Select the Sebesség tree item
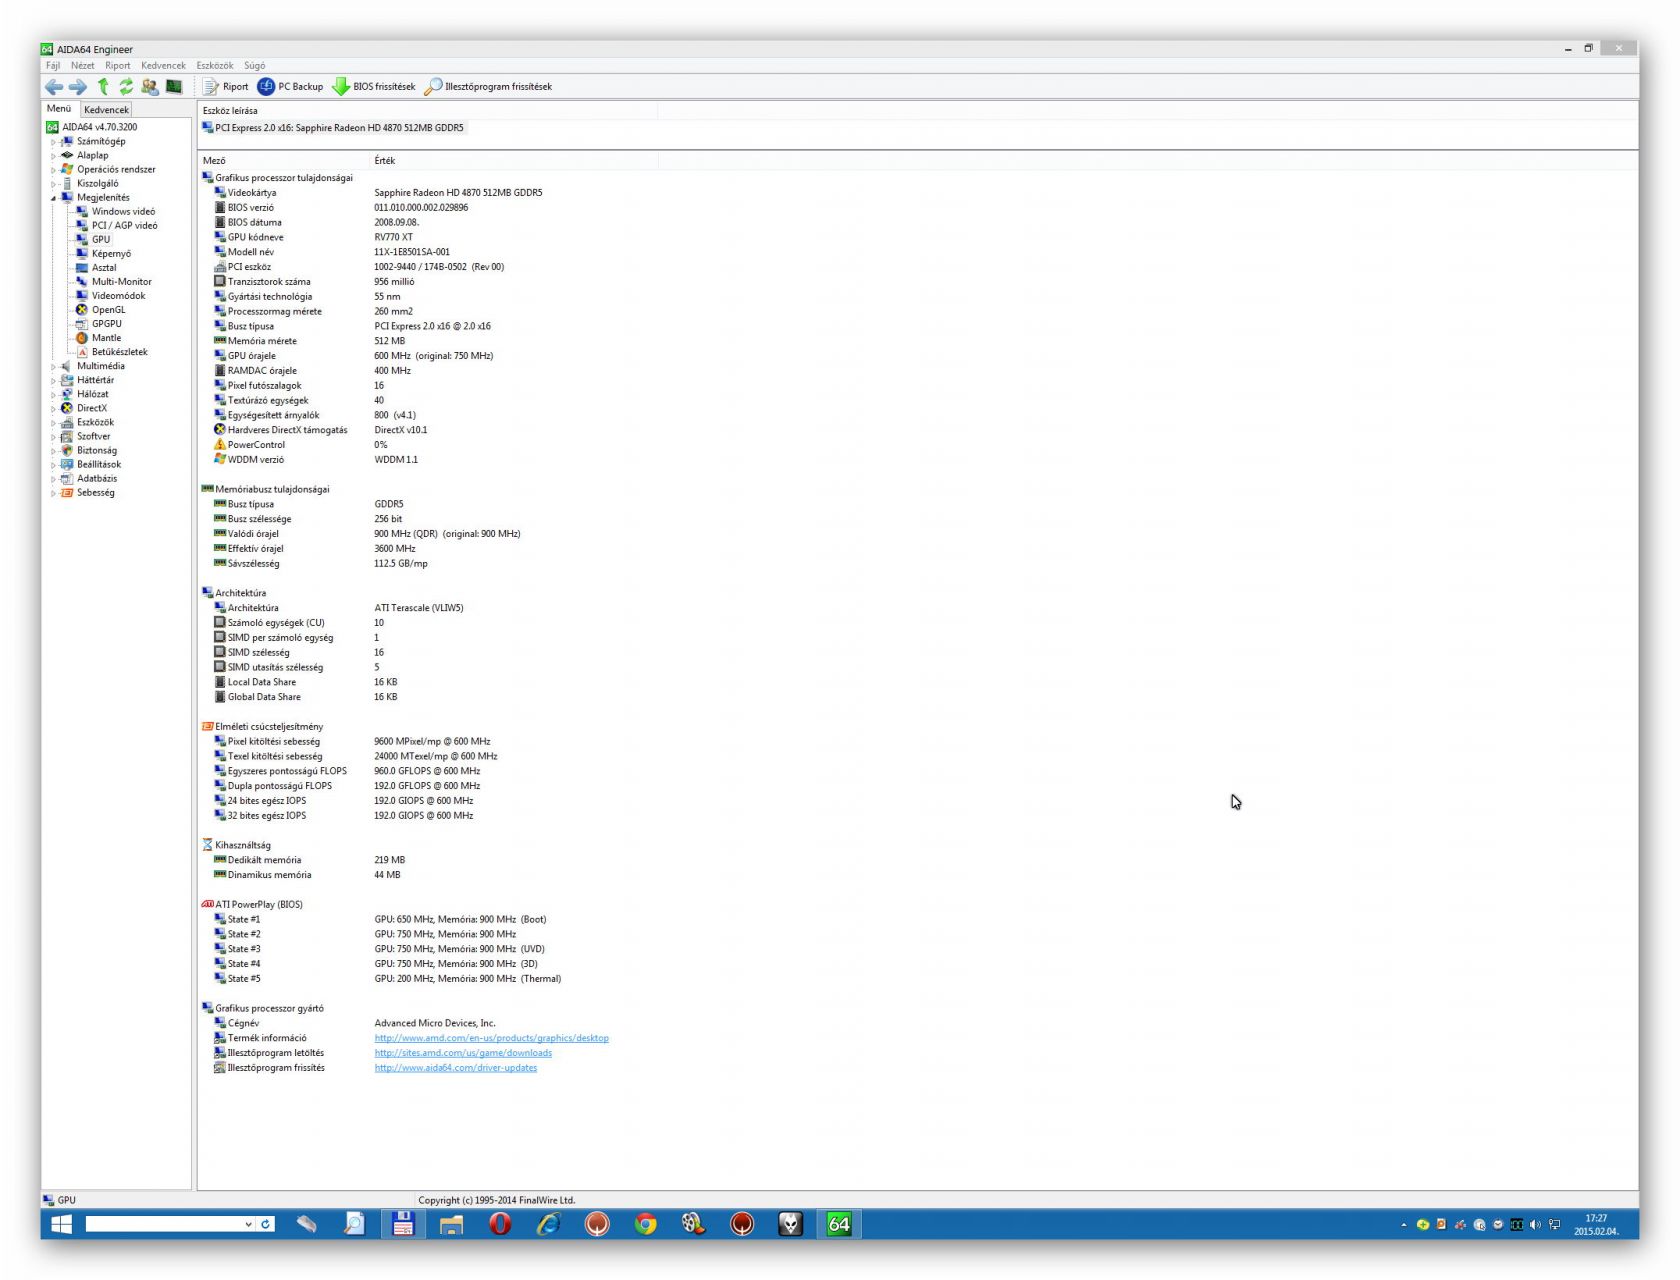This screenshot has height=1280, width=1680. [x=88, y=493]
